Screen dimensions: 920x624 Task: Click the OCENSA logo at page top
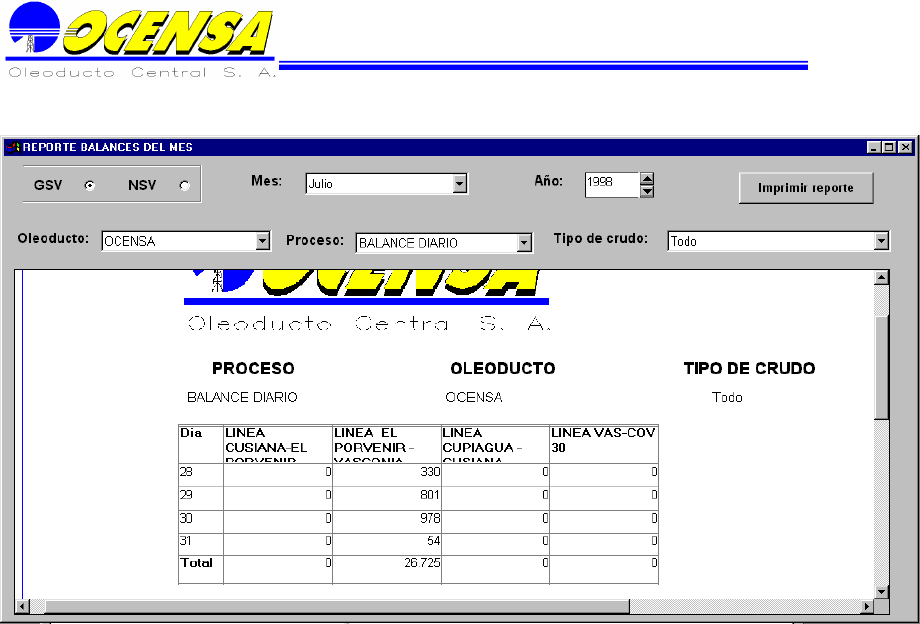(x=141, y=40)
